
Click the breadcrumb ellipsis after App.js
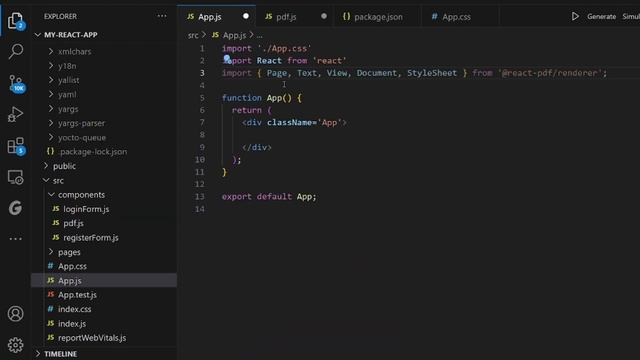(260, 36)
